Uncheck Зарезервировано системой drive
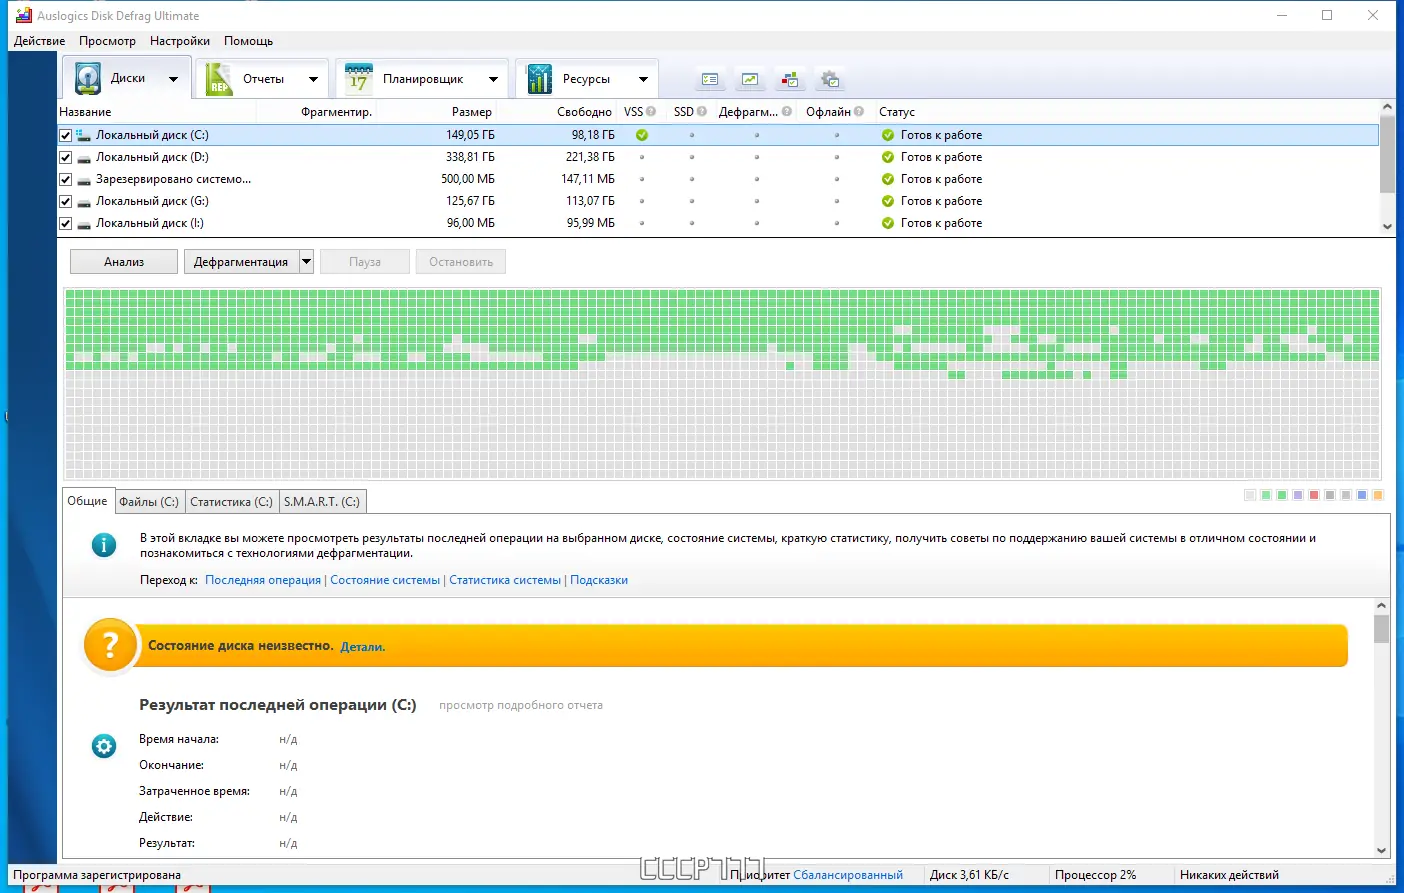The image size is (1404, 893). [x=65, y=179]
